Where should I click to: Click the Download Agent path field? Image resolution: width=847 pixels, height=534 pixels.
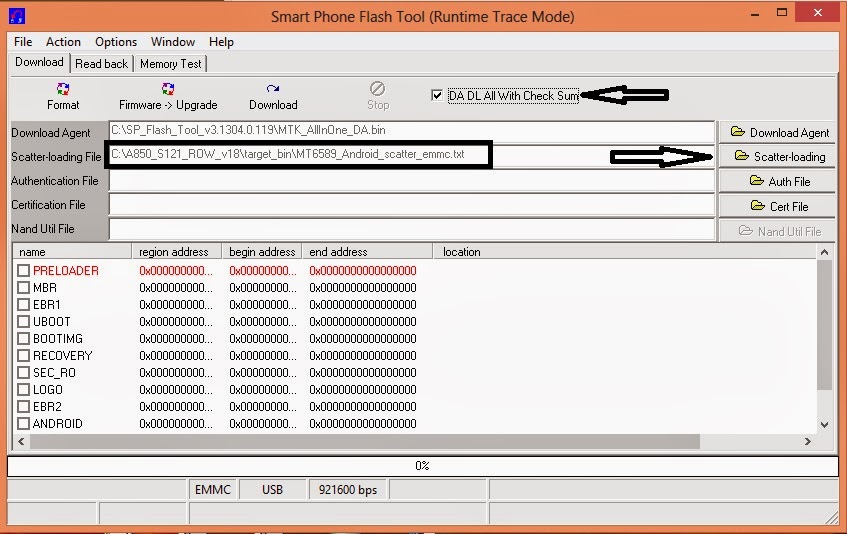412,131
